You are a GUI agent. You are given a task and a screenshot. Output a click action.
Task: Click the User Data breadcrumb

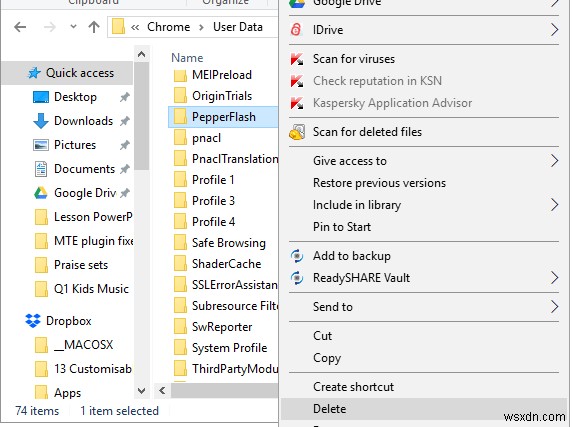pos(238,27)
